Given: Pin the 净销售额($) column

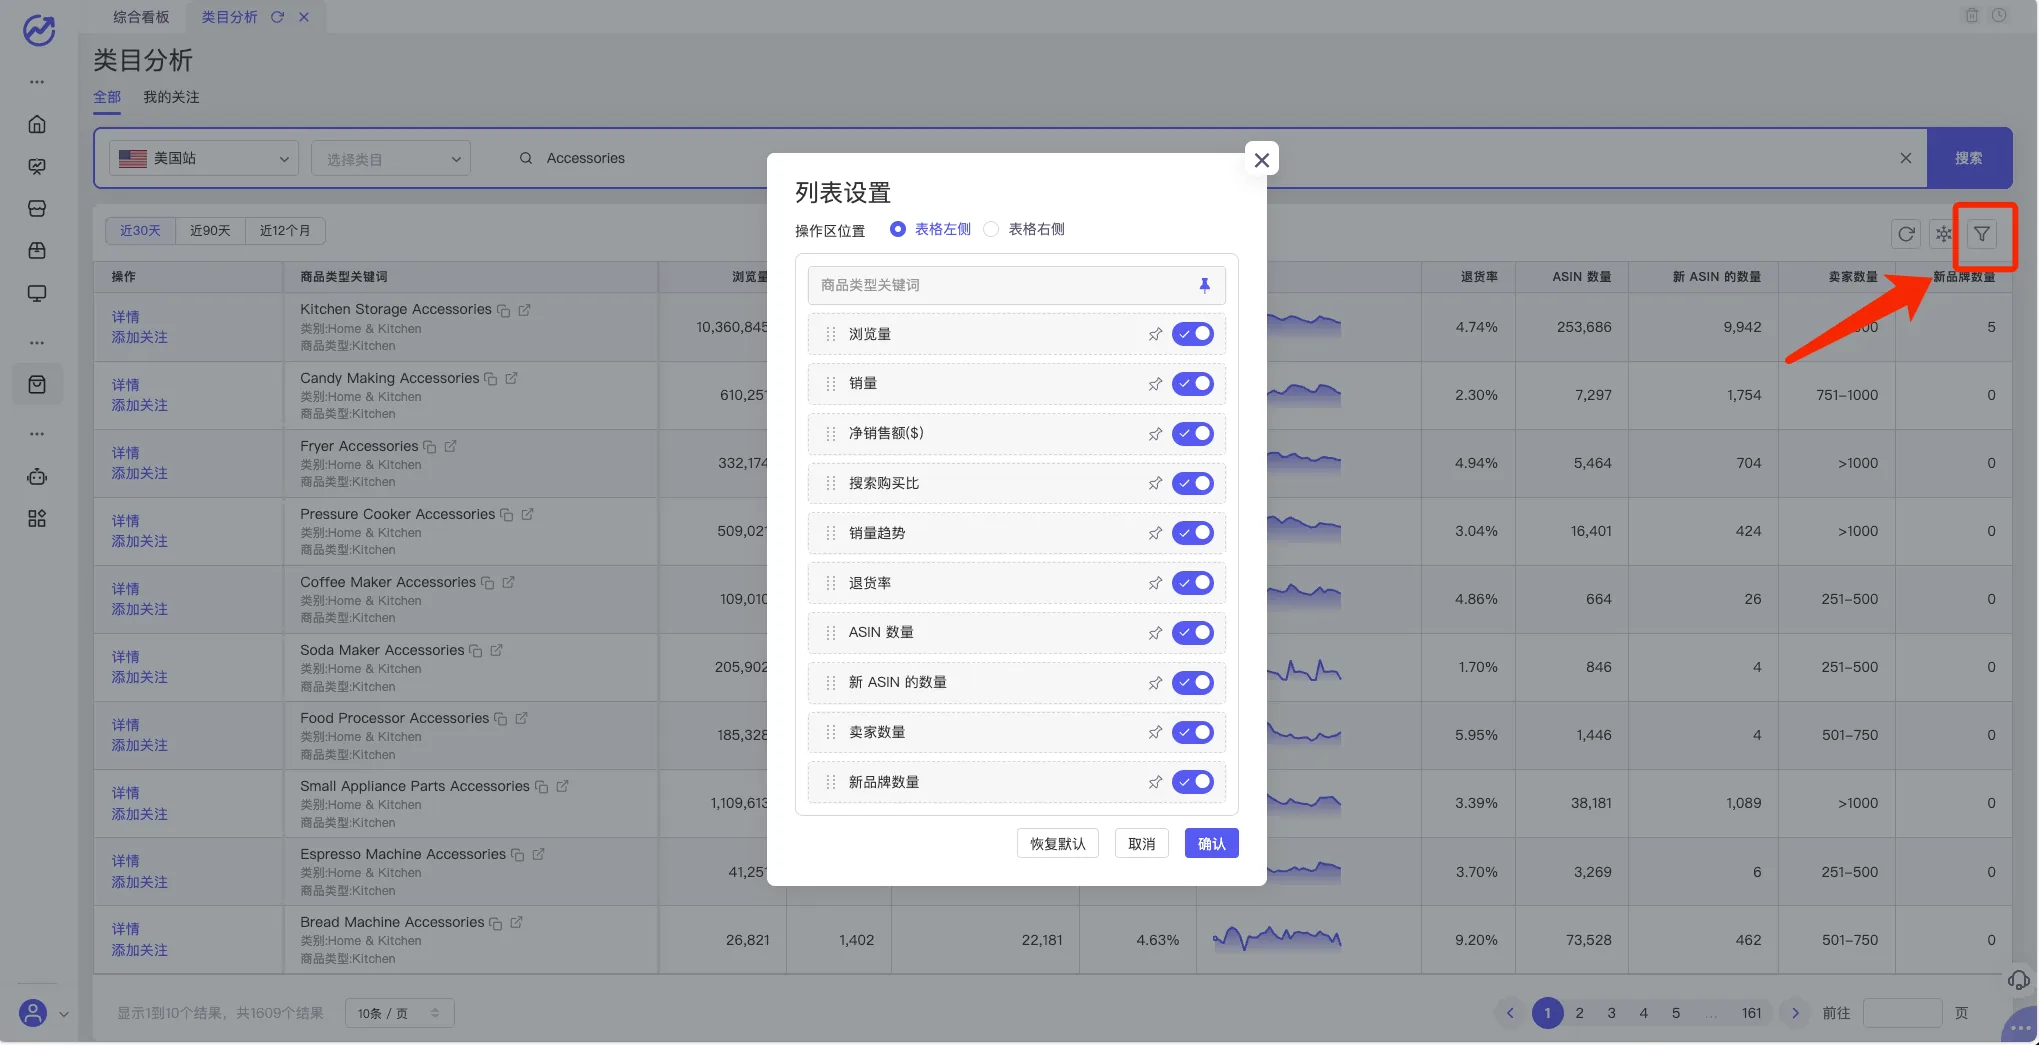Looking at the screenshot, I should point(1155,433).
